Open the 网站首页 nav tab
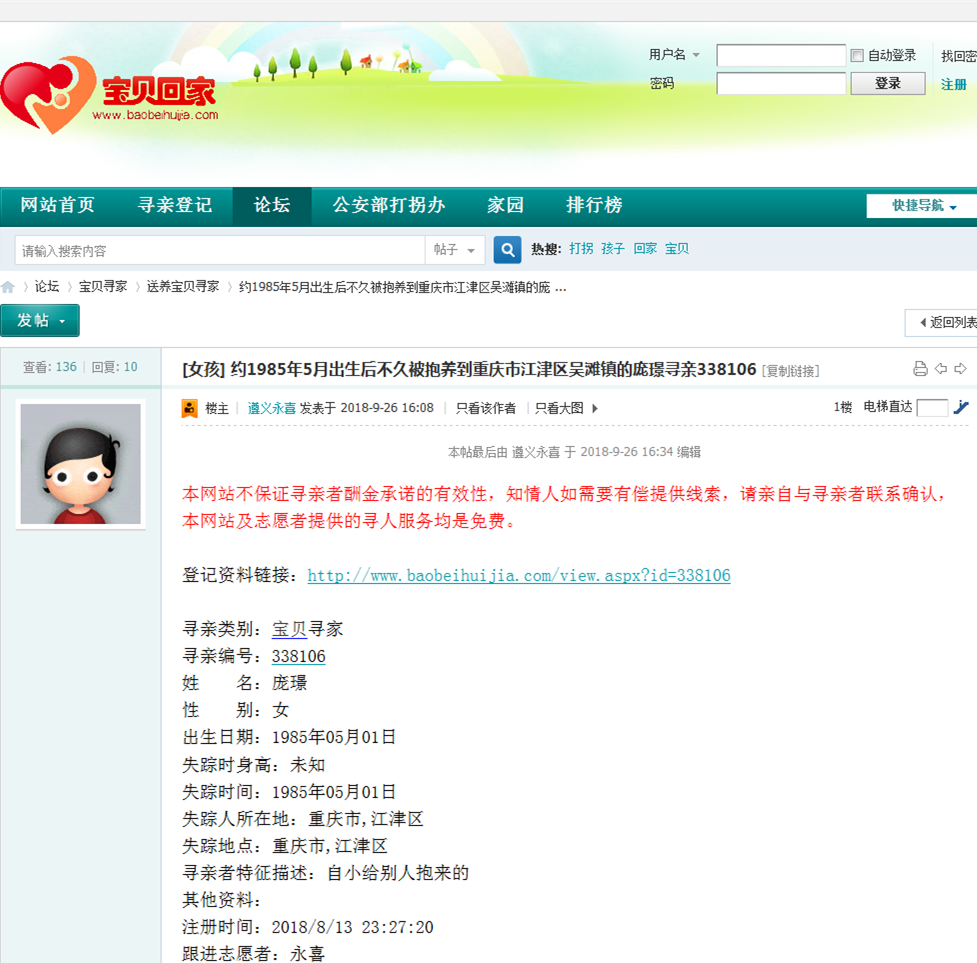This screenshot has height=963, width=977. 57,205
